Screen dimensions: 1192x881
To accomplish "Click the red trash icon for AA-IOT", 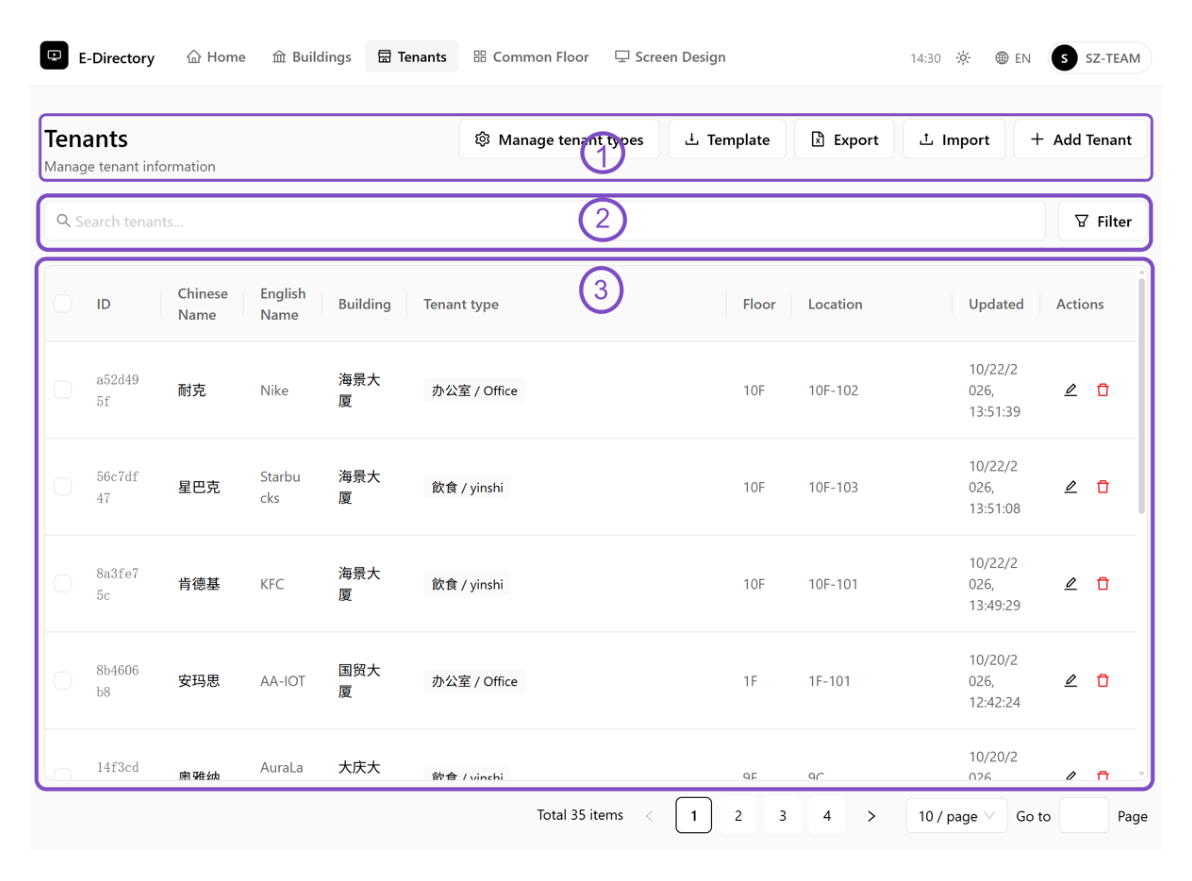I will [1102, 680].
